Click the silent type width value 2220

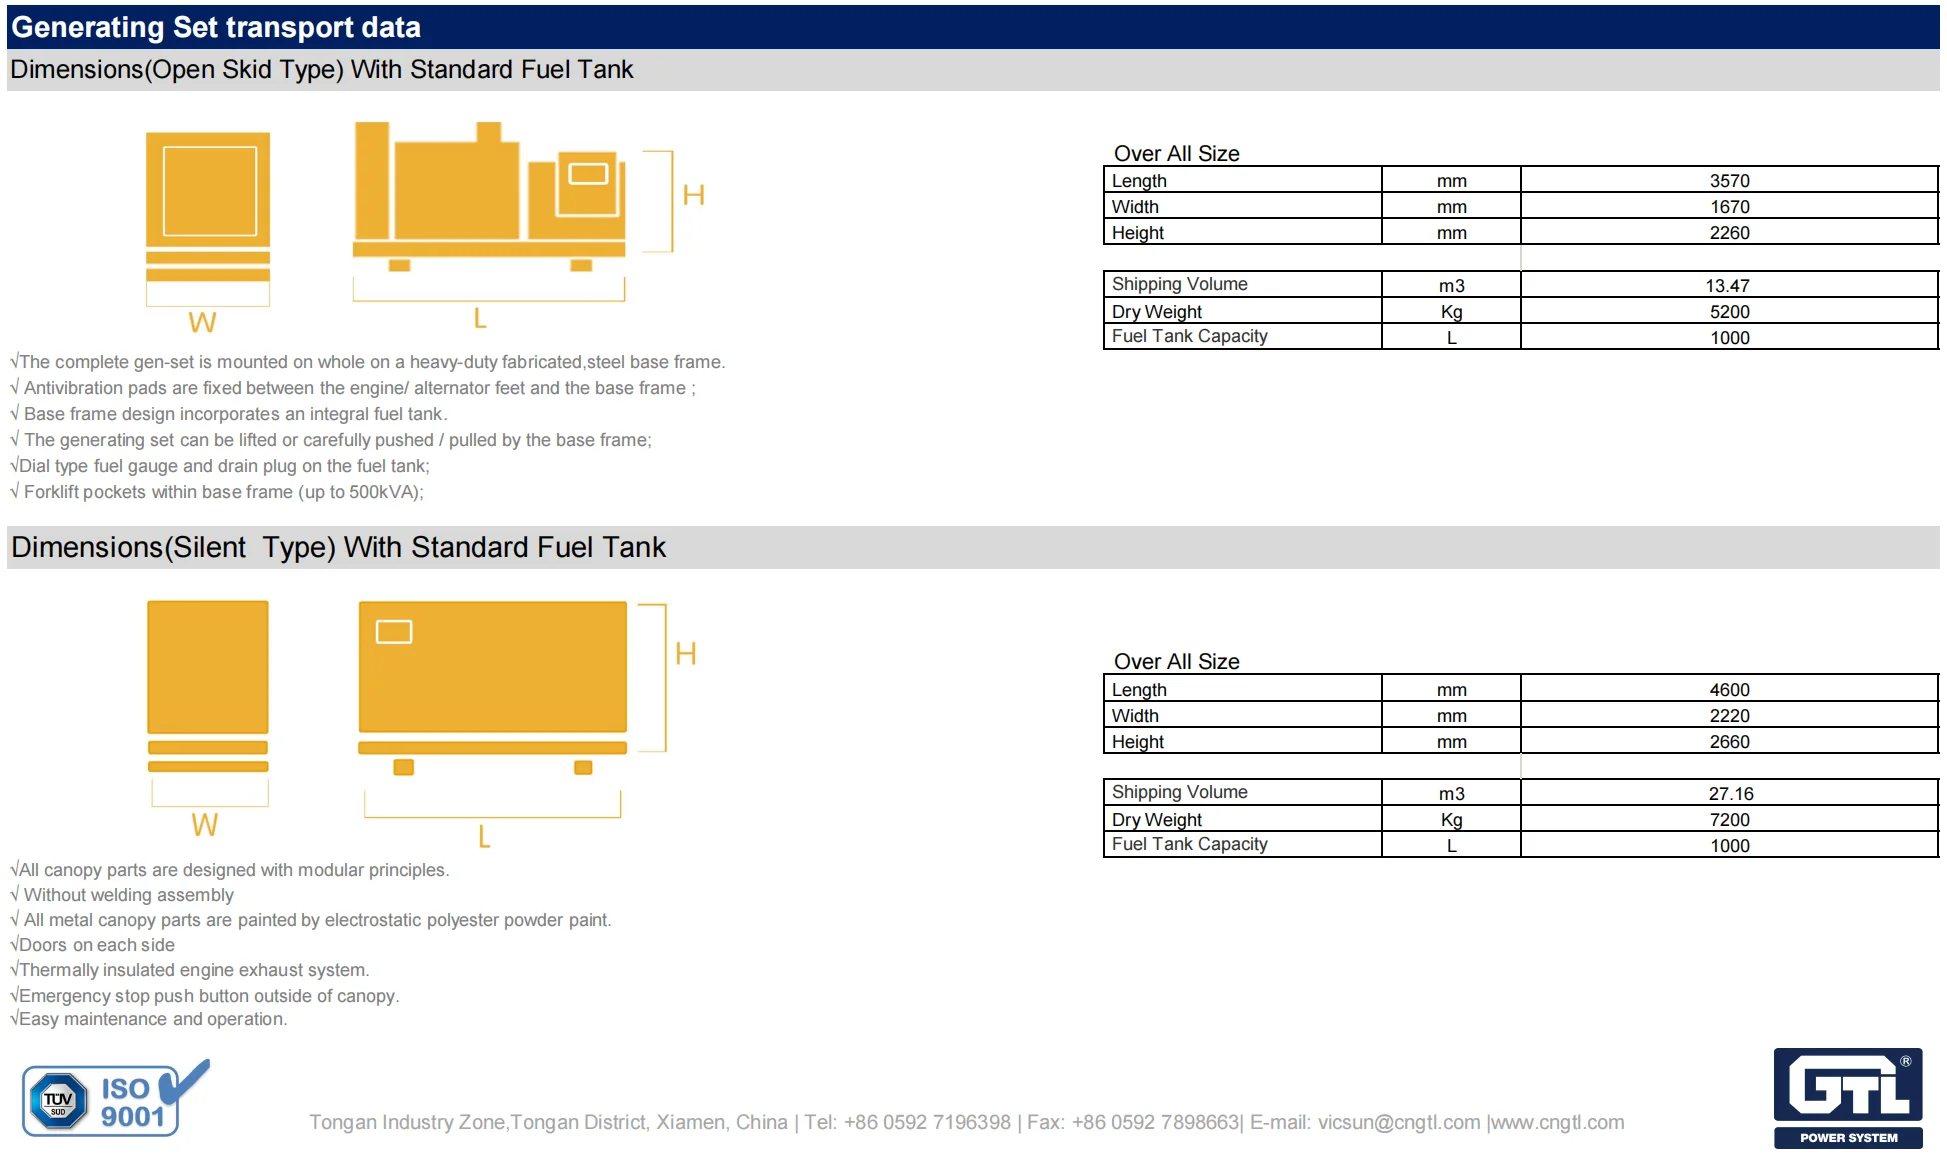1729,716
